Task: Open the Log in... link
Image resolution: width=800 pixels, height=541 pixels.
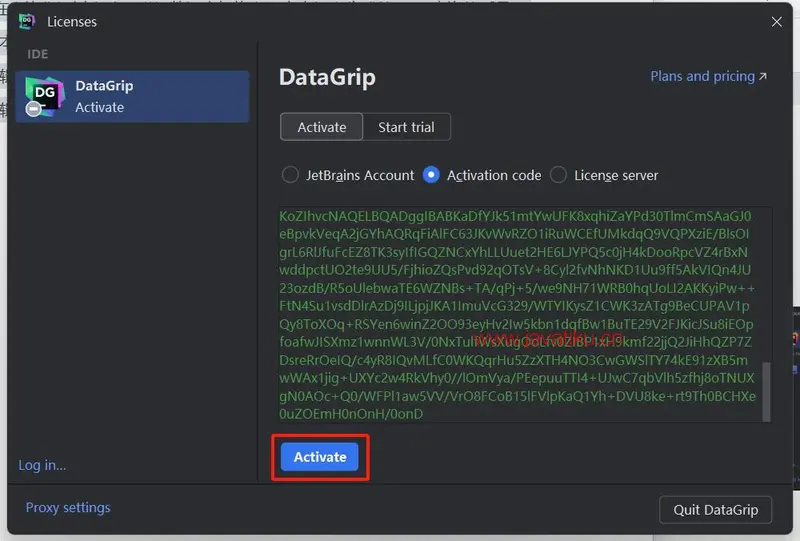Action: pyautogui.click(x=42, y=465)
